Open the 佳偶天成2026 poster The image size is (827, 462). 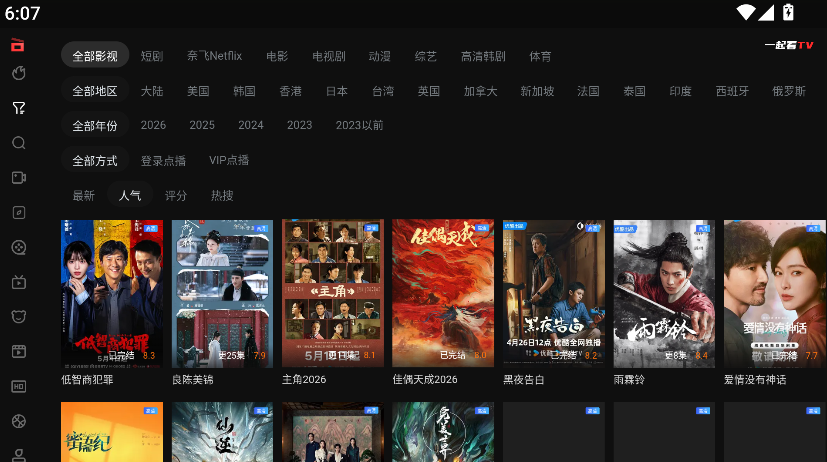coord(443,293)
